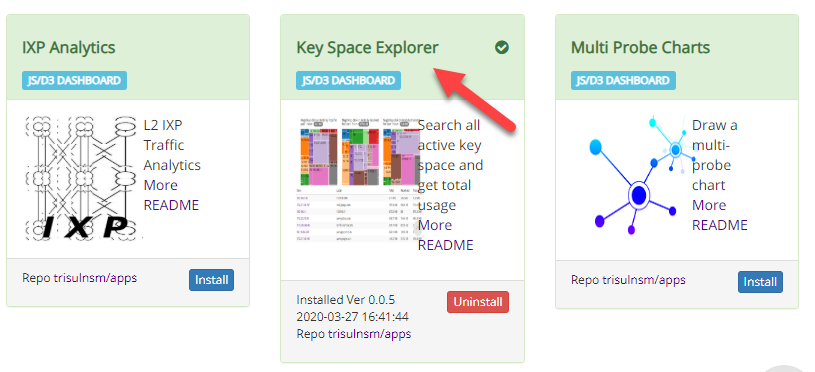815x372 pixels.
Task: Open trisulnsm/apps repo link under Multi Probe Charts
Action: (x=644, y=280)
